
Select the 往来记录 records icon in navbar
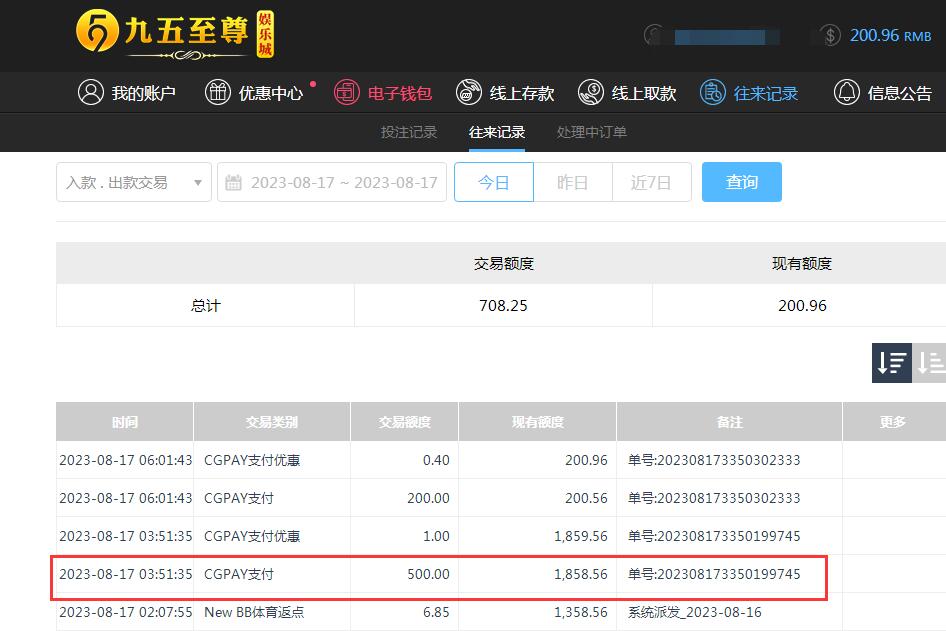[x=713, y=93]
